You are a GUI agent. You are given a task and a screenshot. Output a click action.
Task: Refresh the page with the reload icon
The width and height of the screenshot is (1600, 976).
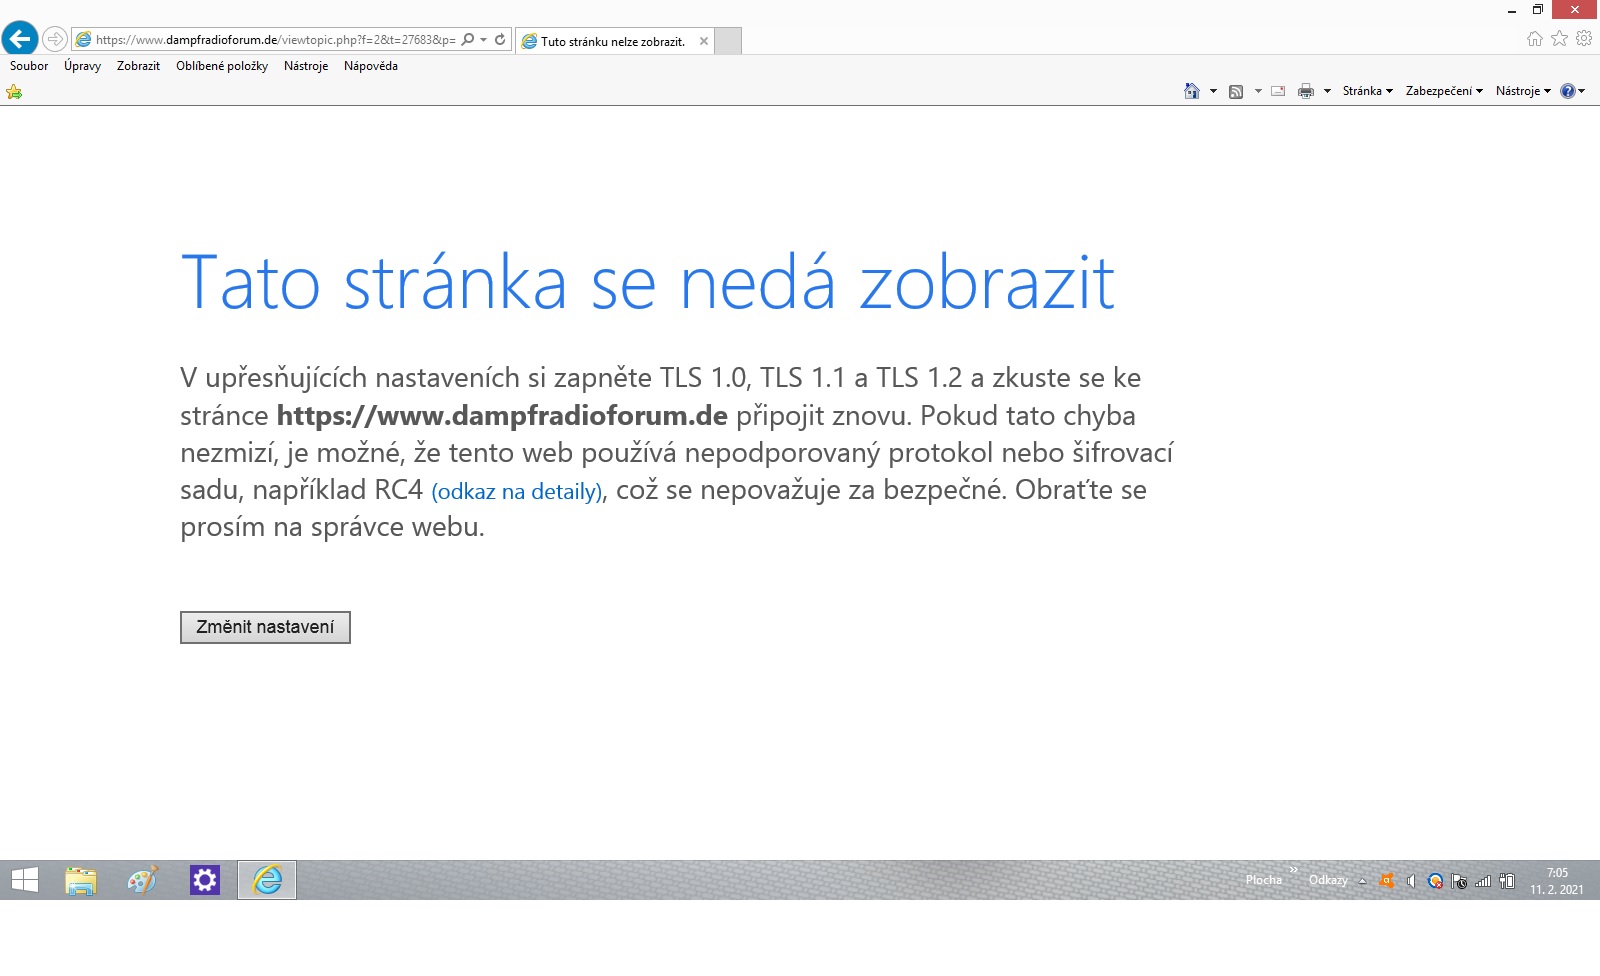500,40
